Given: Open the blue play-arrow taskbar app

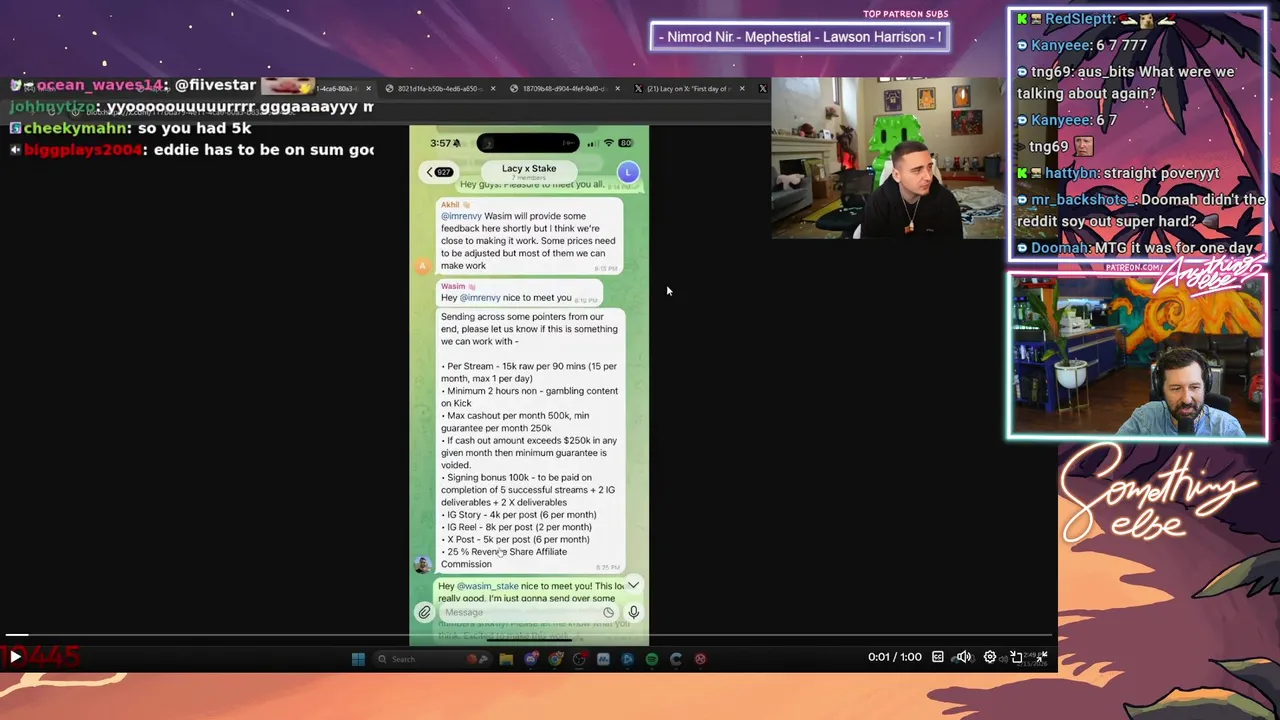Looking at the screenshot, I should 627,659.
